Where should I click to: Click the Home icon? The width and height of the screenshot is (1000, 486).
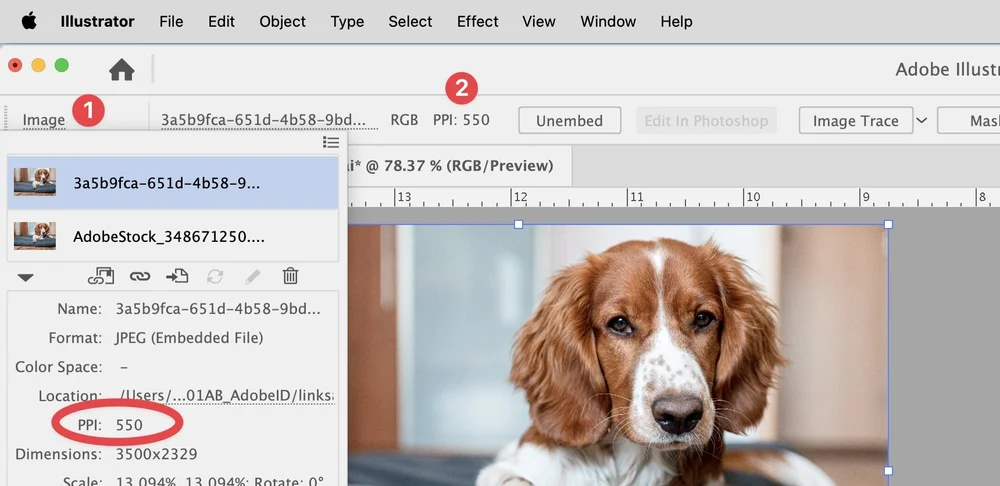coord(121,69)
